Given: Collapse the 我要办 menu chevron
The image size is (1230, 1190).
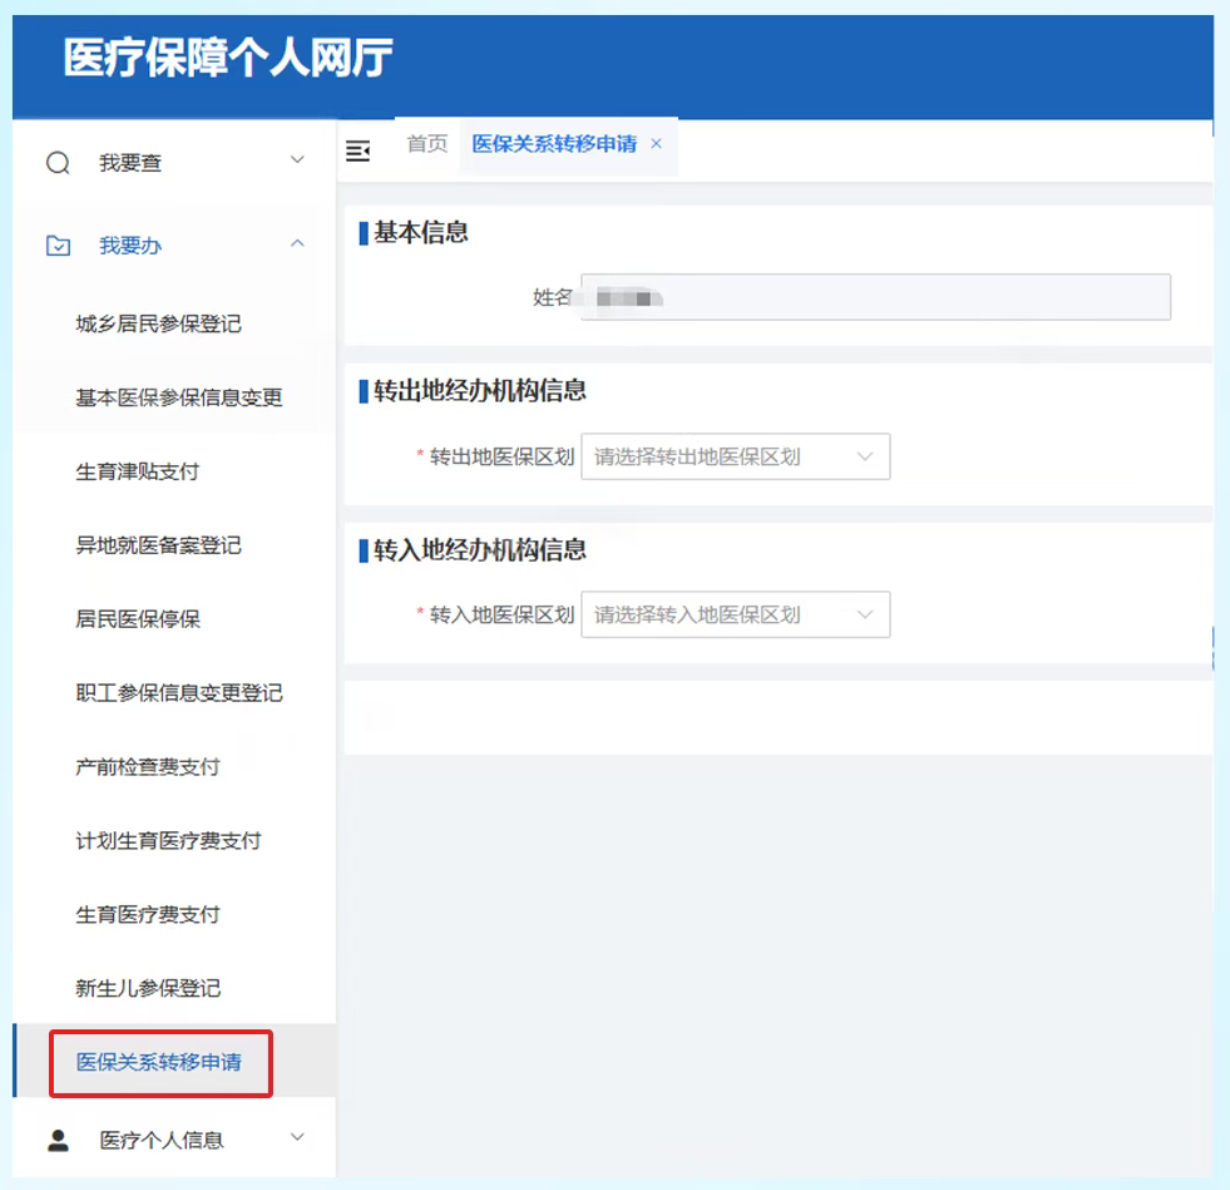Looking at the screenshot, I should 297,244.
